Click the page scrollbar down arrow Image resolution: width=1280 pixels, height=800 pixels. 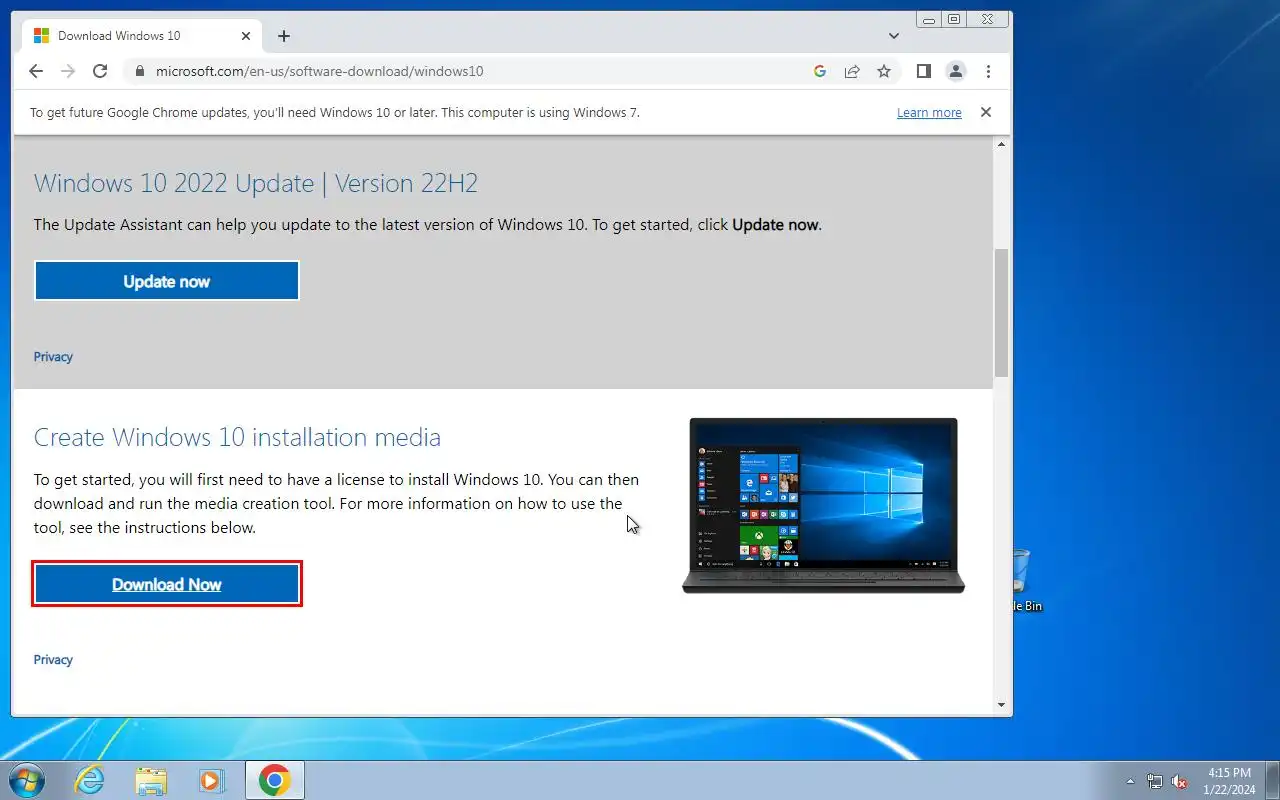(1002, 704)
